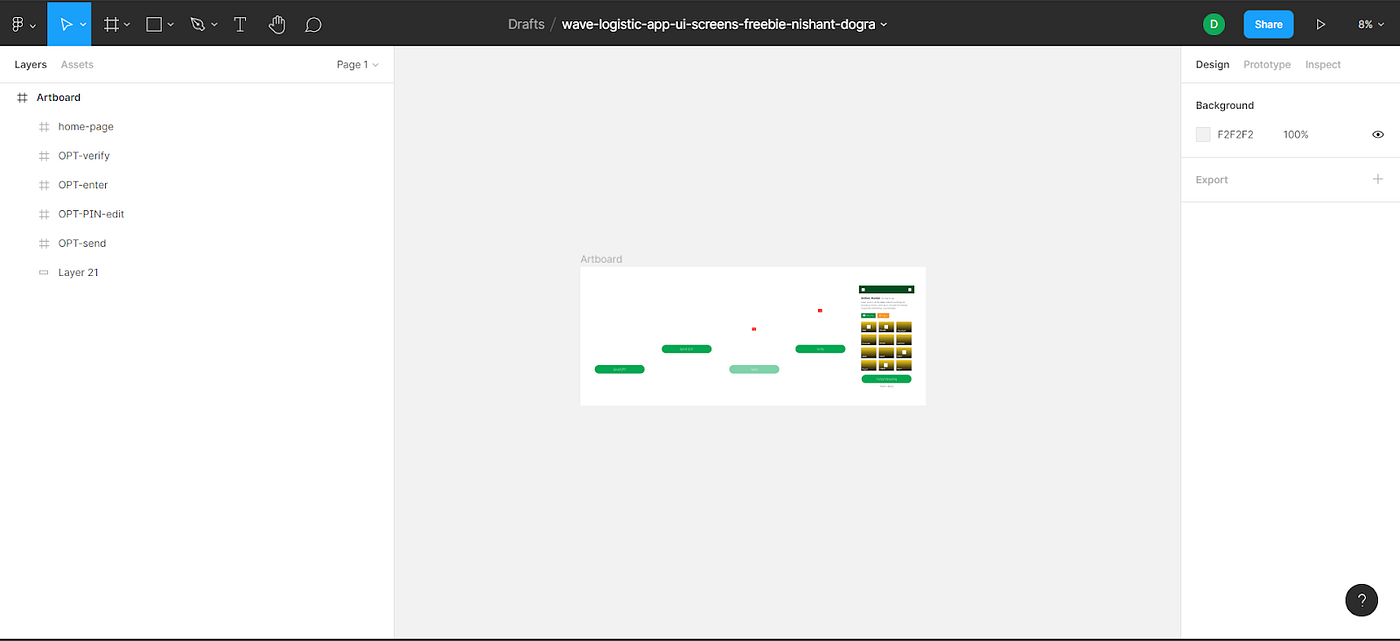
Task: Click the Share button
Action: [1268, 24]
